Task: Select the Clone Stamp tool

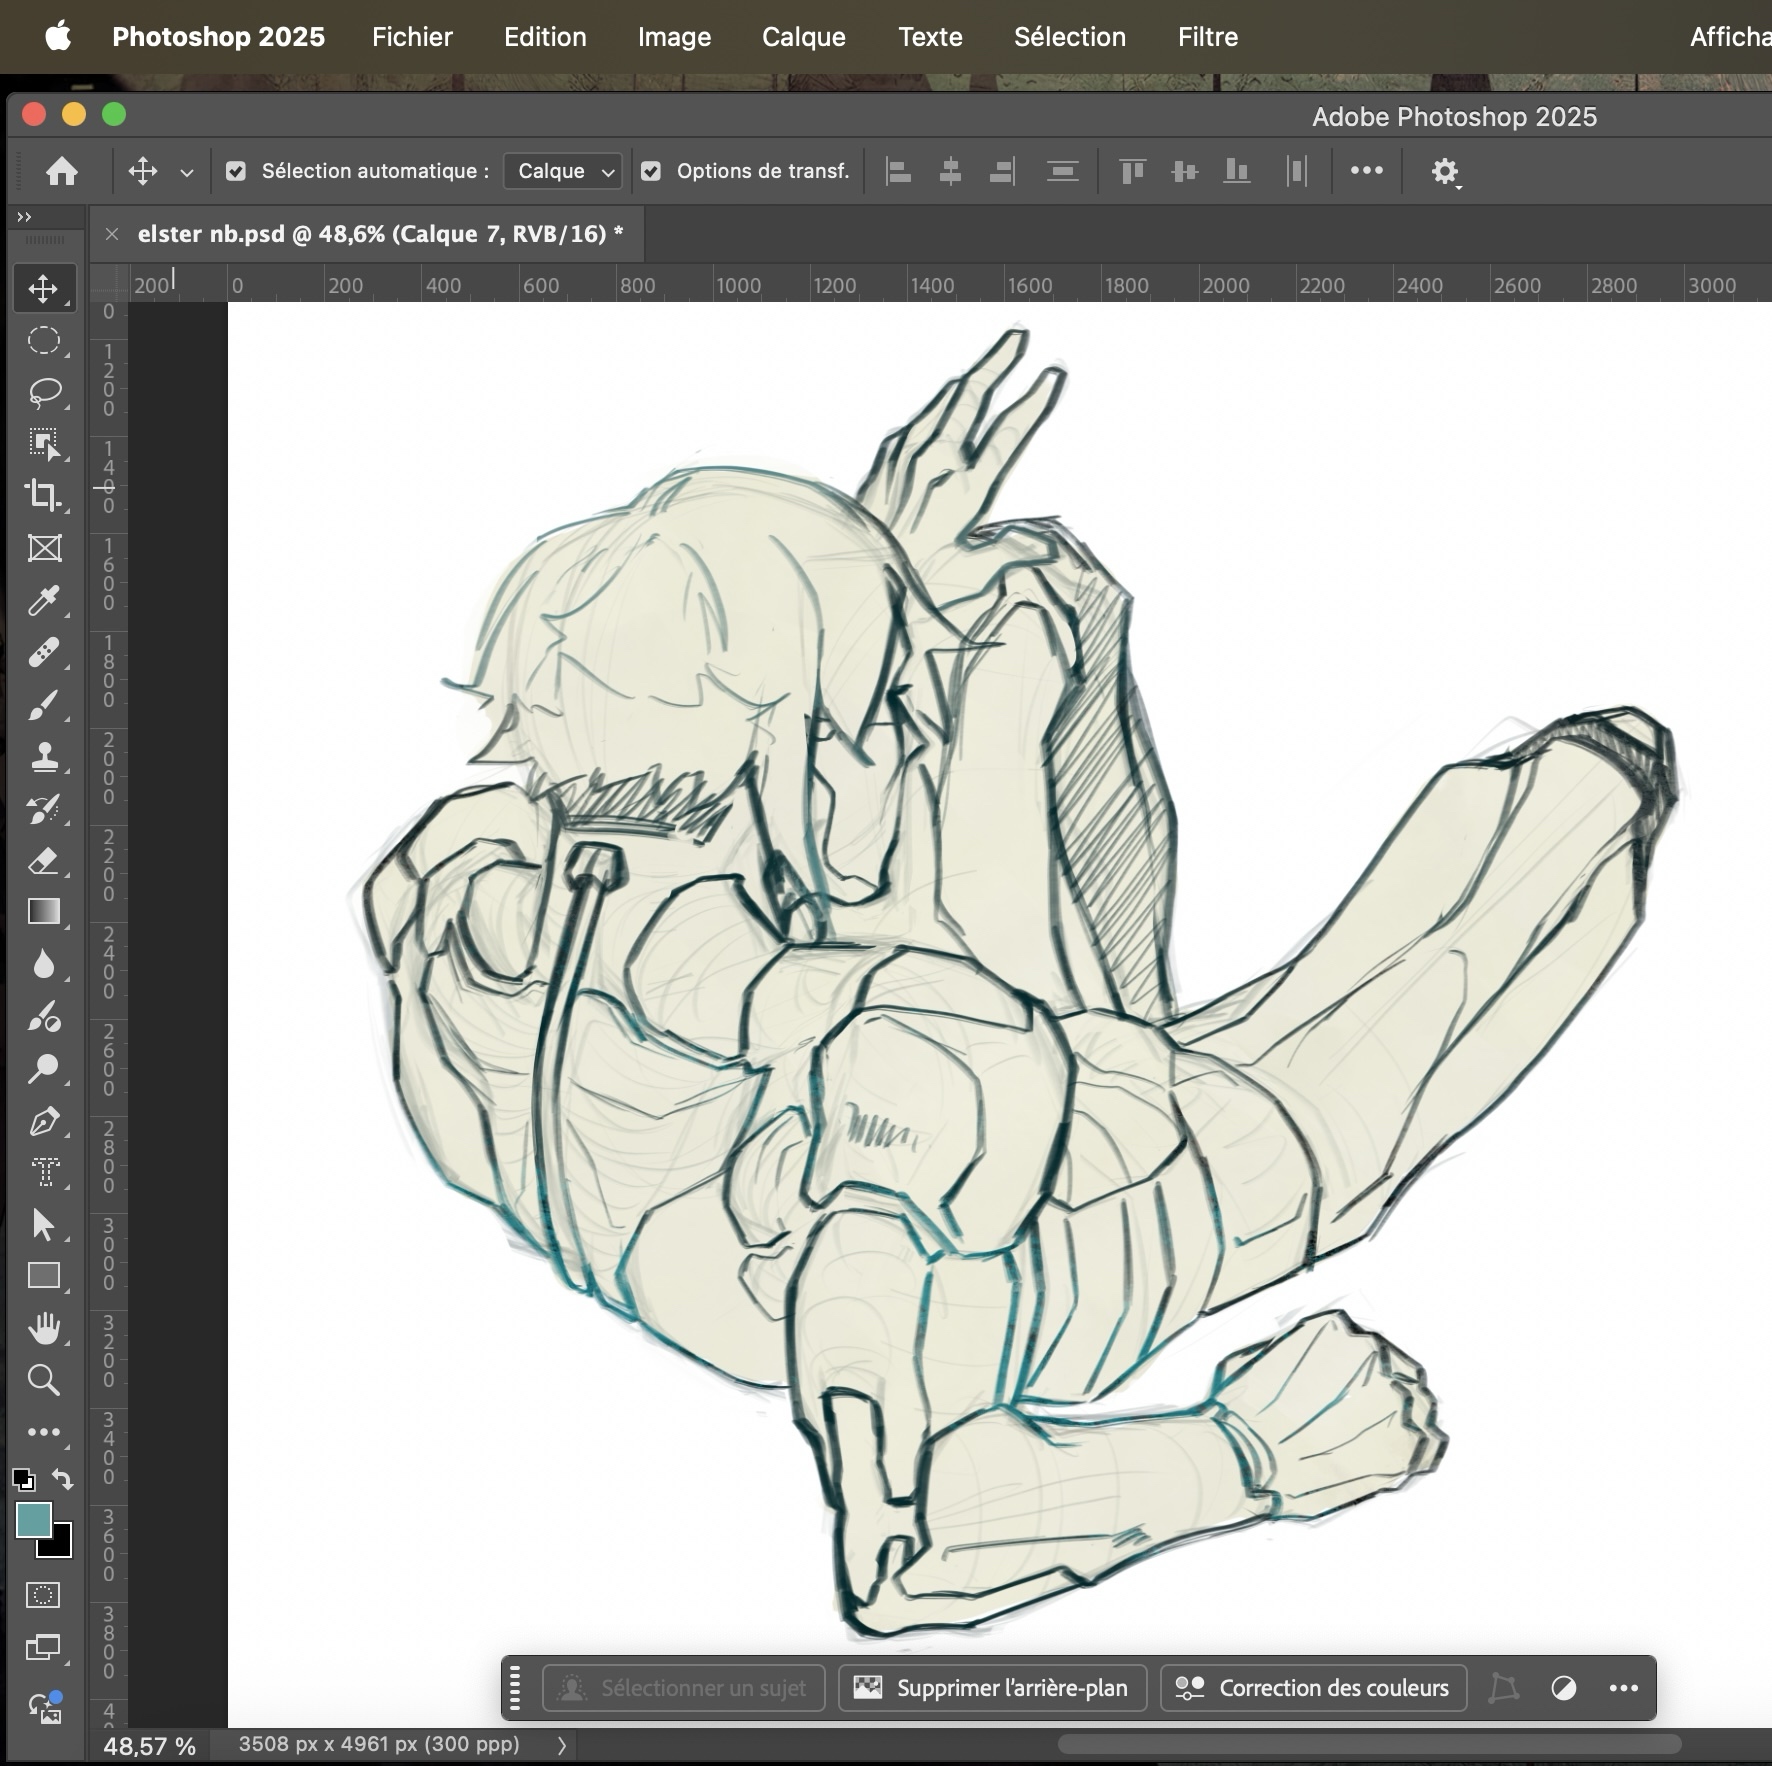Action: (x=44, y=757)
